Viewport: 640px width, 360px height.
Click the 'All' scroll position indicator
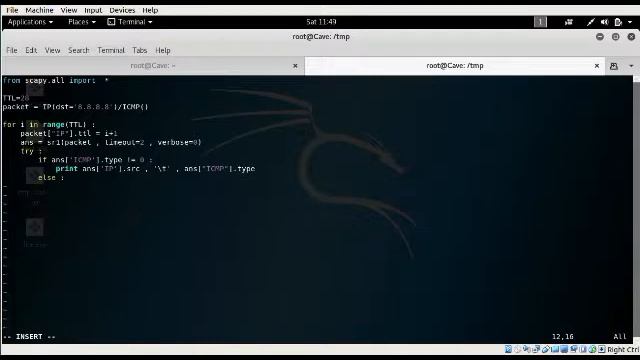(x=620, y=337)
